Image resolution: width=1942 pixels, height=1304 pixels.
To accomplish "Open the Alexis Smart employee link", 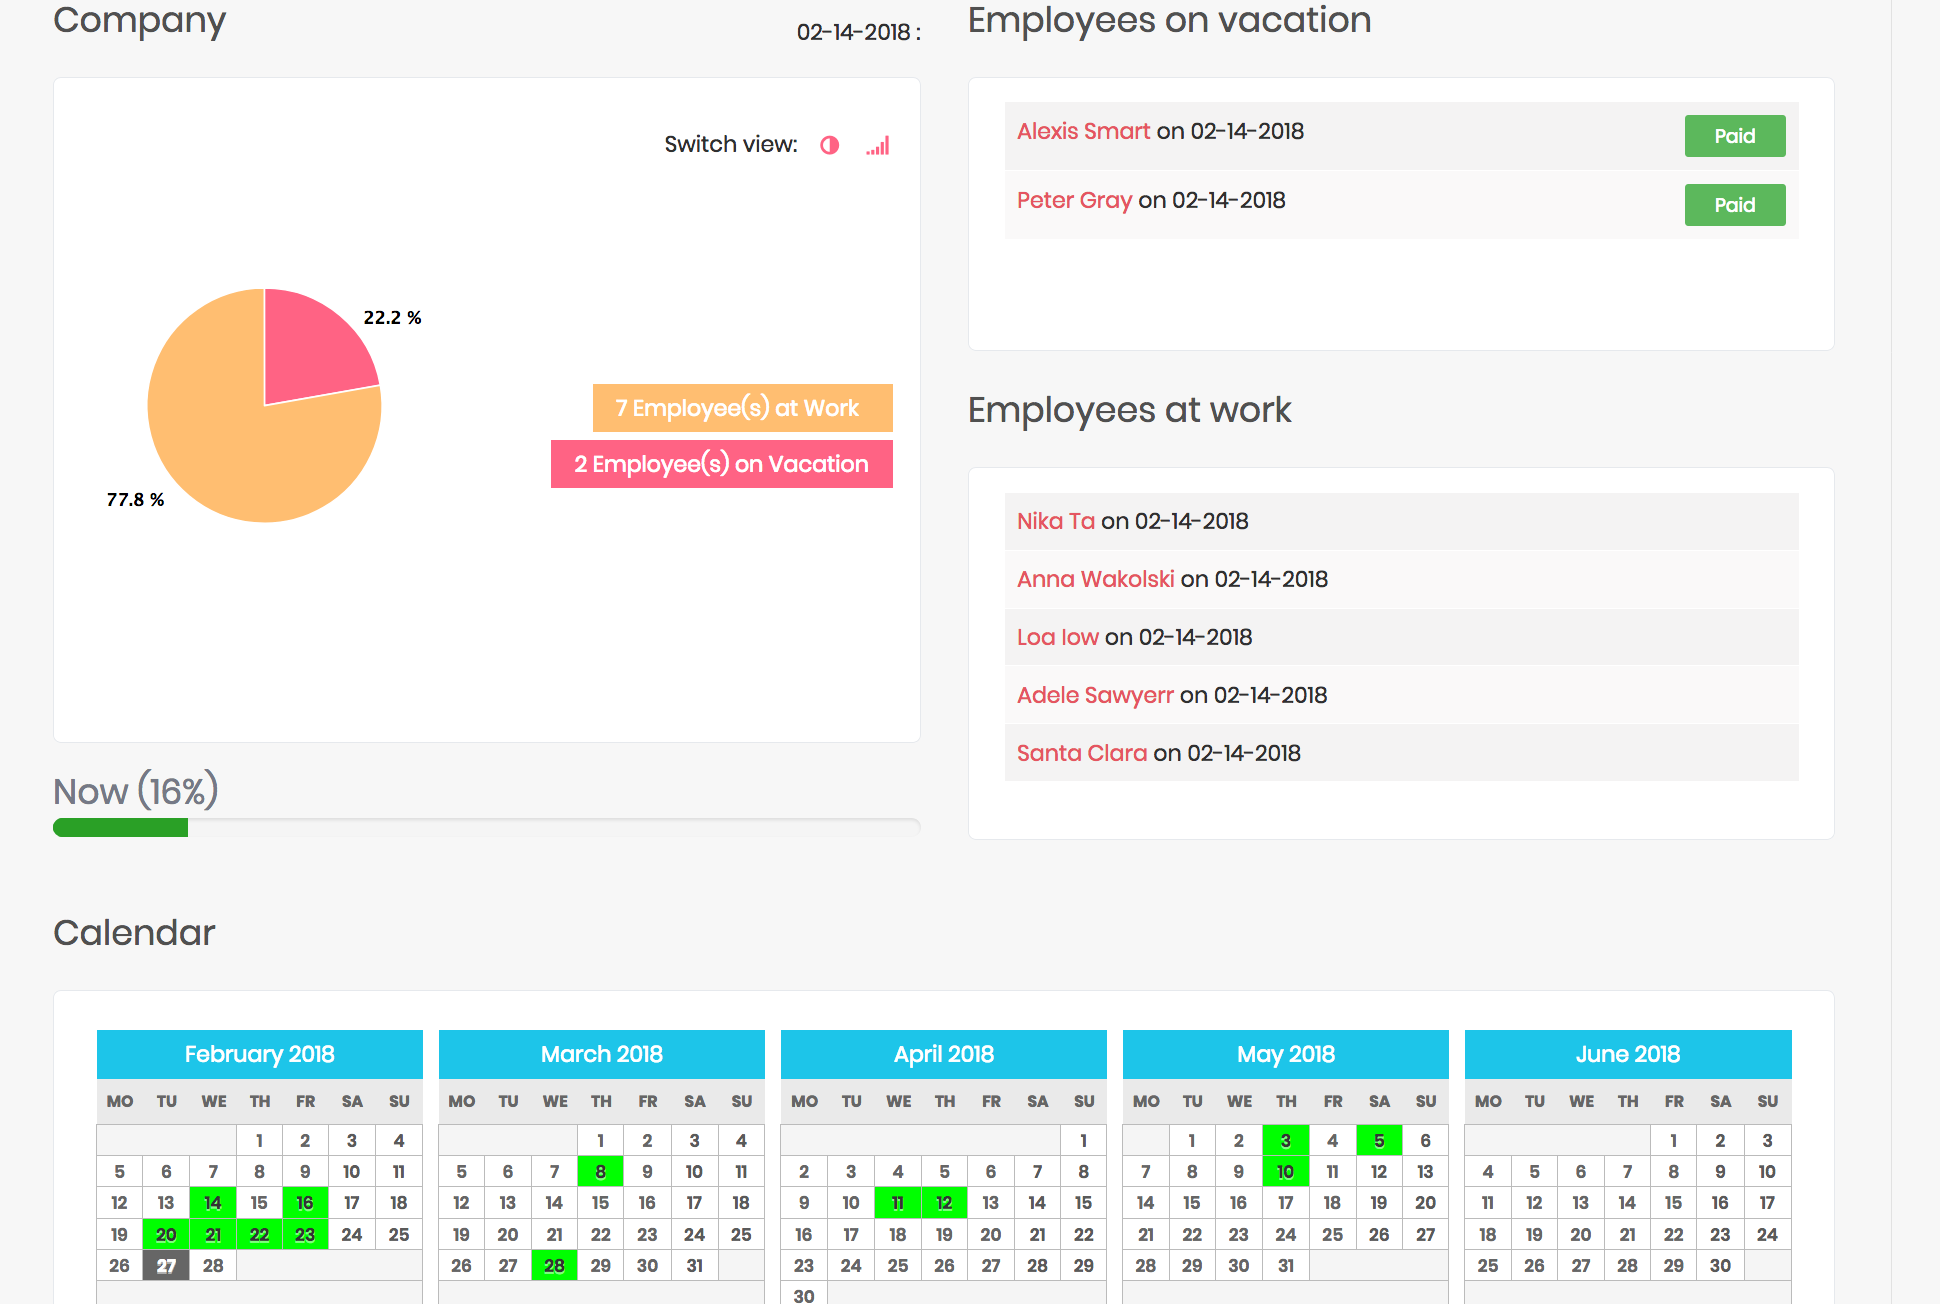I will (x=1083, y=131).
